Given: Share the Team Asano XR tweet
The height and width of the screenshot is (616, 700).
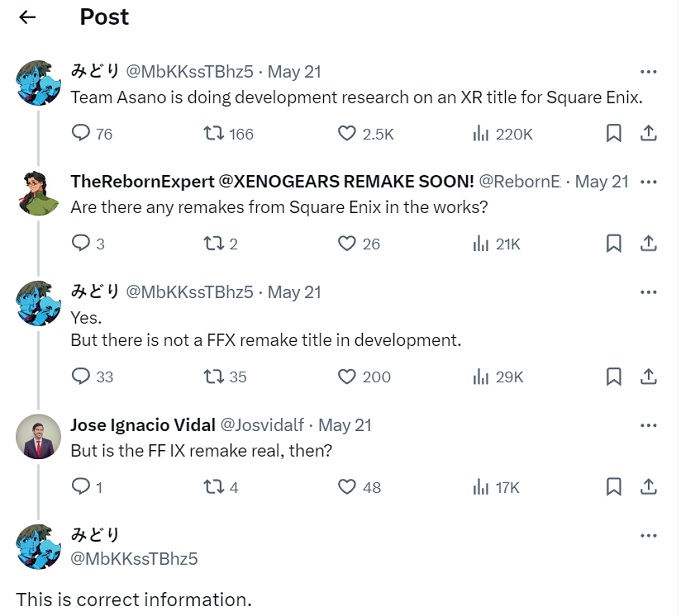Looking at the screenshot, I should 648,133.
